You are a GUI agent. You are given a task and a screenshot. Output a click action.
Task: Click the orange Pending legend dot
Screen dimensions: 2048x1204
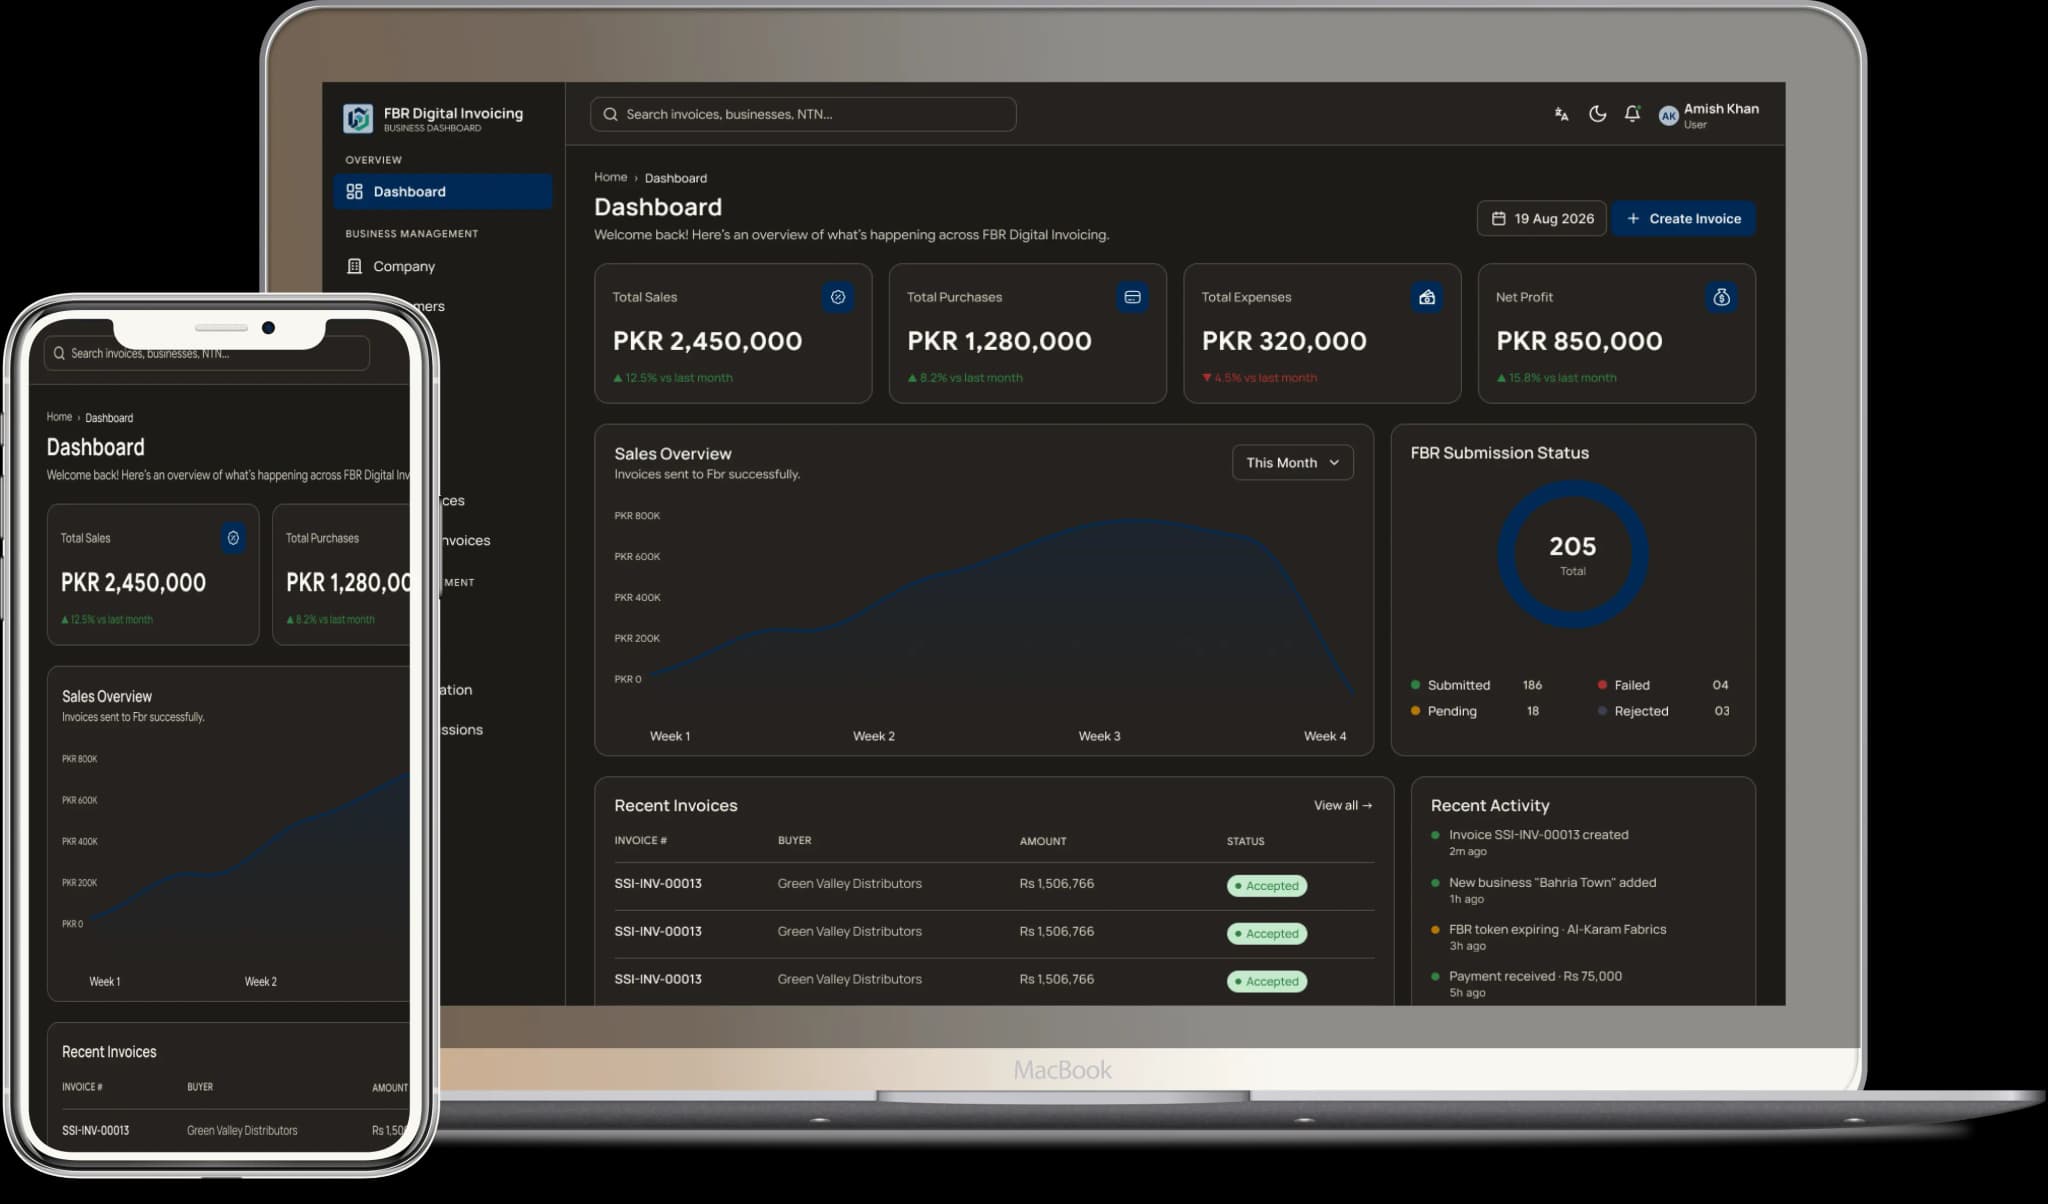point(1415,711)
